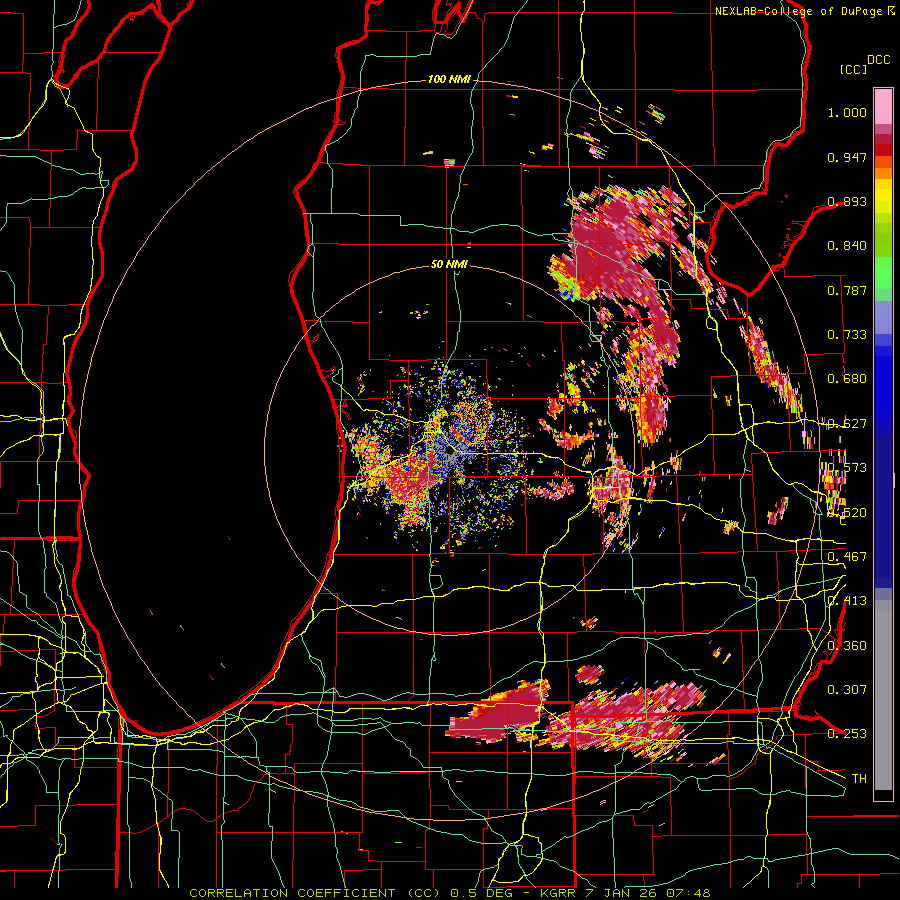900x900 pixels.
Task: Pick the light pink top color bar segment
Action: (883, 106)
